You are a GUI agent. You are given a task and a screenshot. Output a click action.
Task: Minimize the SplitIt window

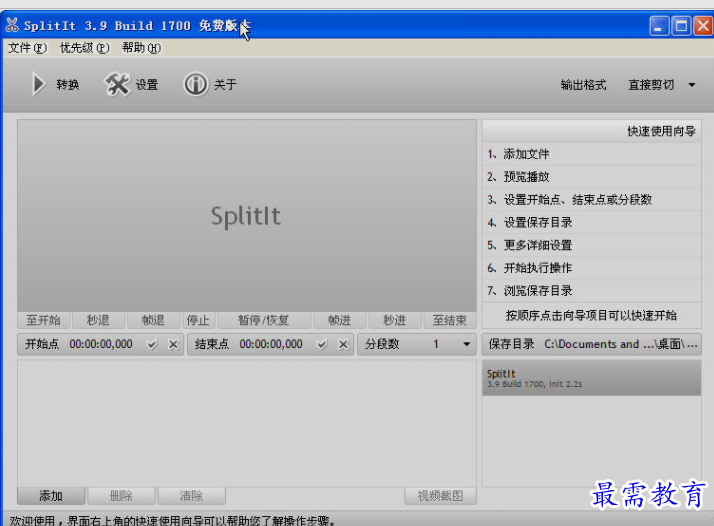[659, 26]
